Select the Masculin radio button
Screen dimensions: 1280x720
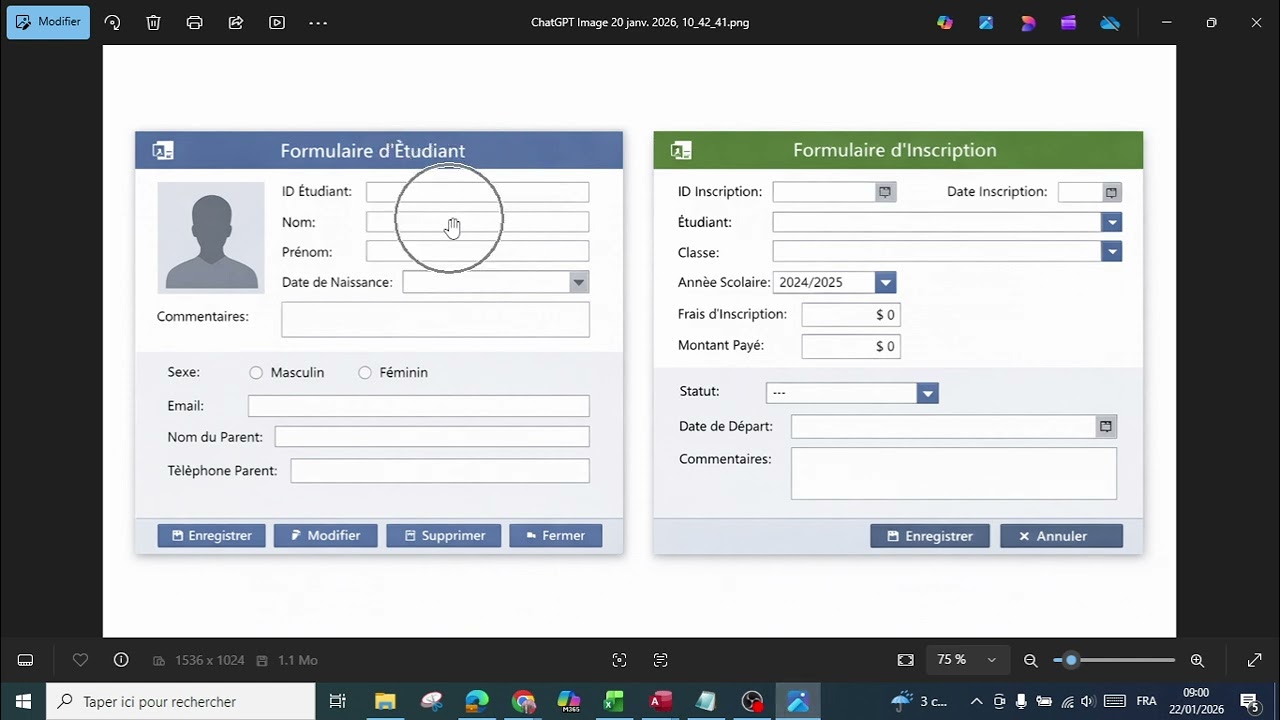256,373
